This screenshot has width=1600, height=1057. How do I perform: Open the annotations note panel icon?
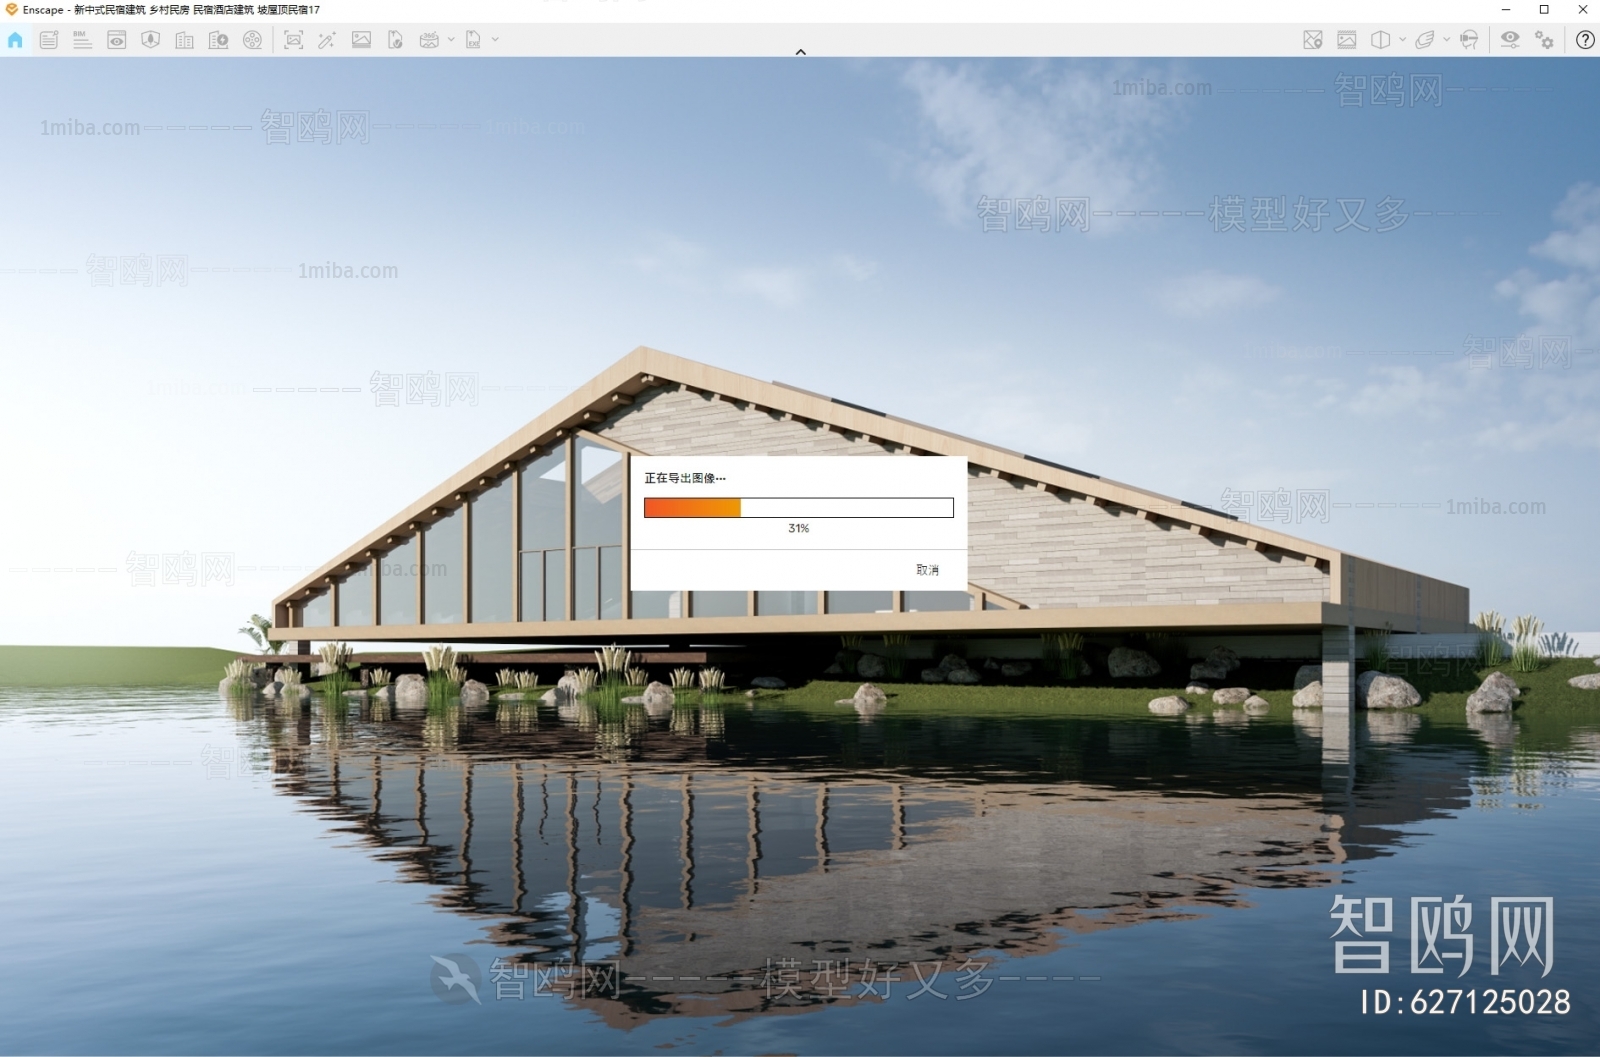[x=49, y=40]
